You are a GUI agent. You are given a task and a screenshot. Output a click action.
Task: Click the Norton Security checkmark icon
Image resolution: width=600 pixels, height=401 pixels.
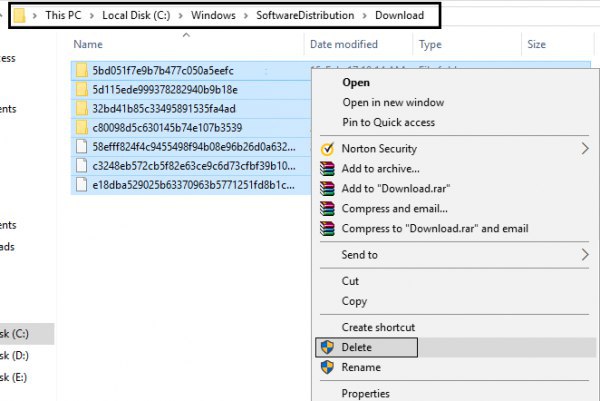pos(326,149)
